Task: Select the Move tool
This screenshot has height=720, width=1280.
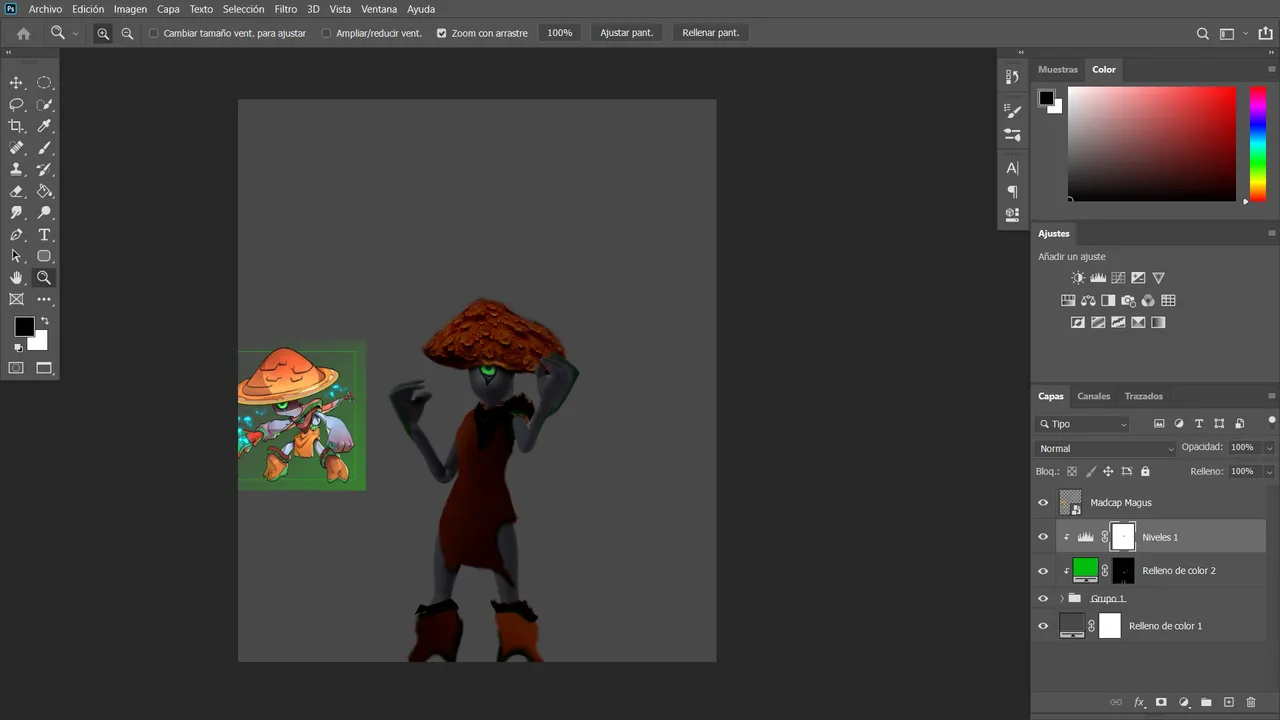Action: click(x=16, y=83)
